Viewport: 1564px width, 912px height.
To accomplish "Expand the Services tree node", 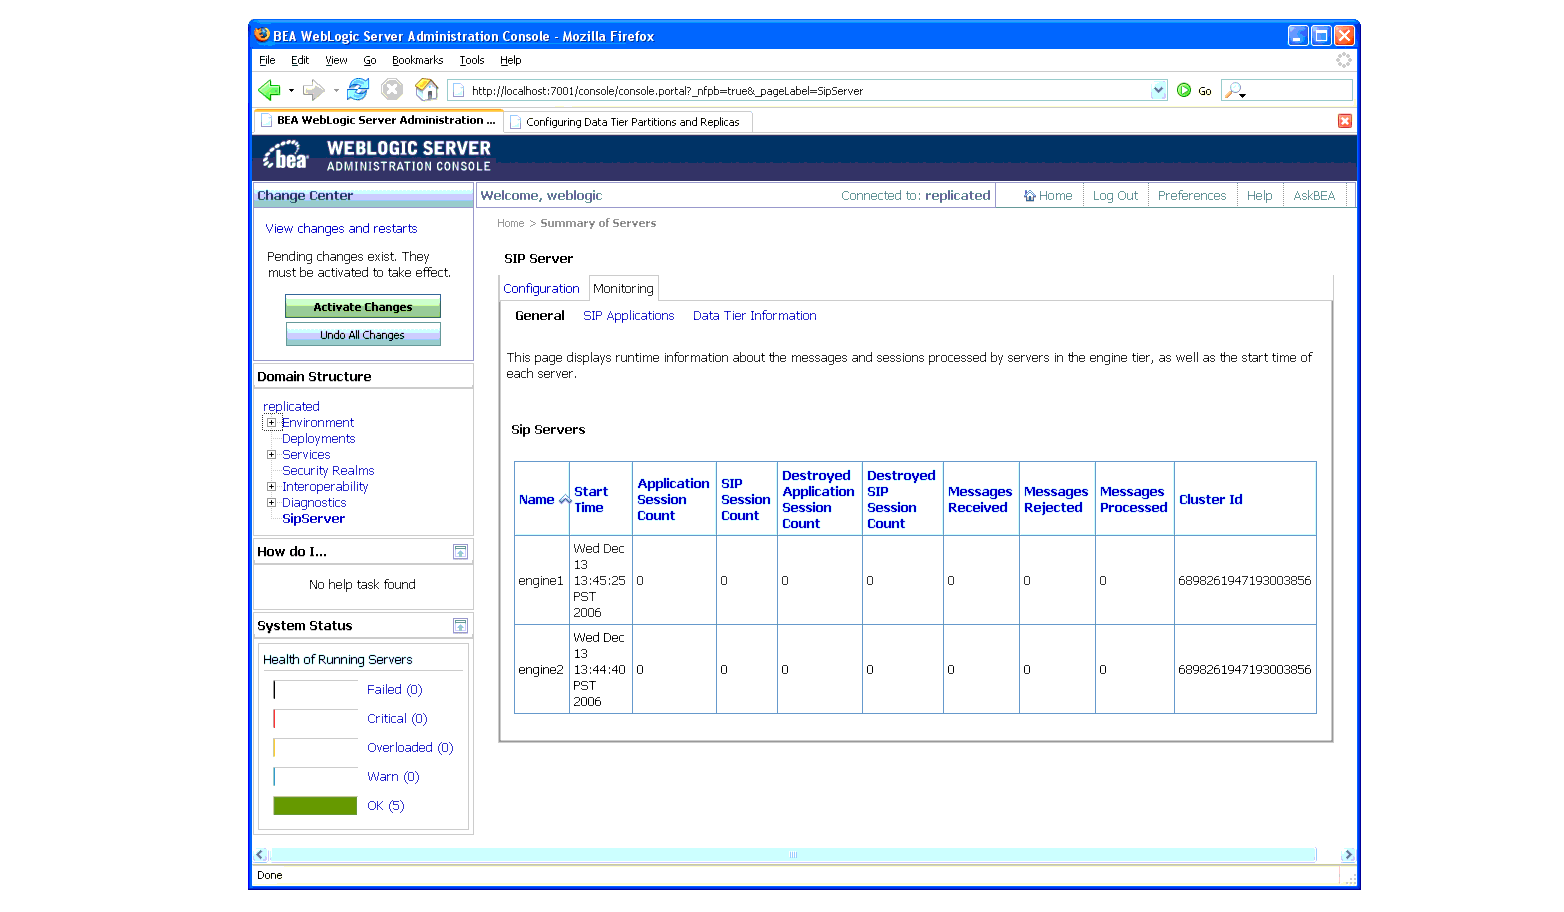I will (271, 455).
